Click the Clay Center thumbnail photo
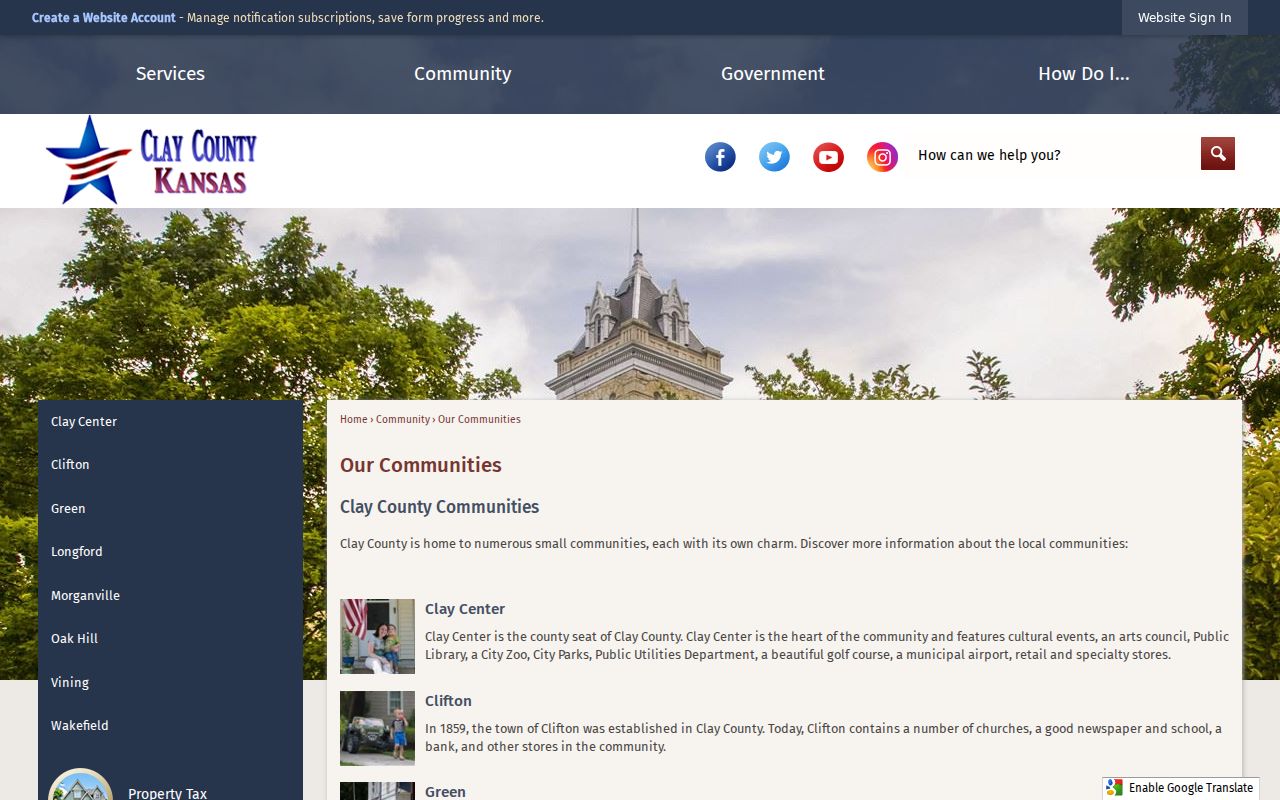The image size is (1280, 800). coord(377,636)
